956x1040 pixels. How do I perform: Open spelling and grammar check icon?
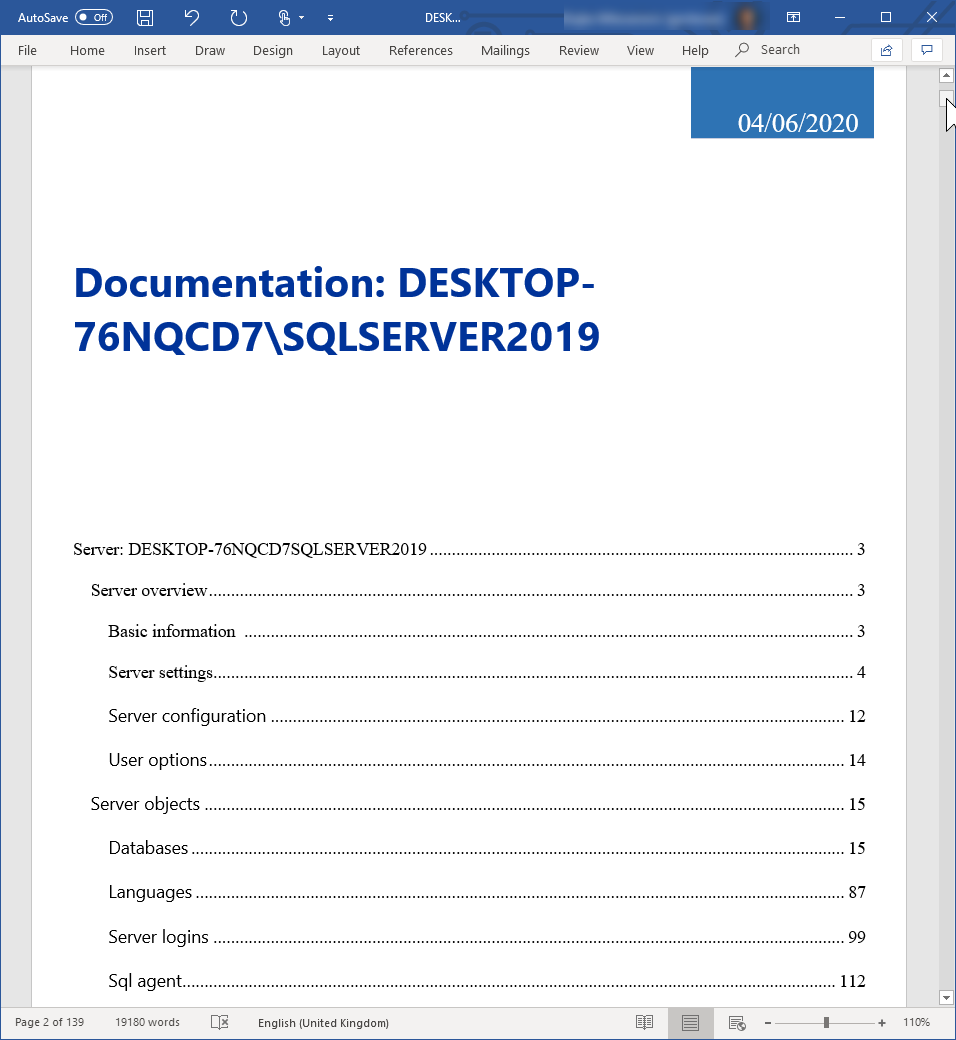coord(220,1022)
